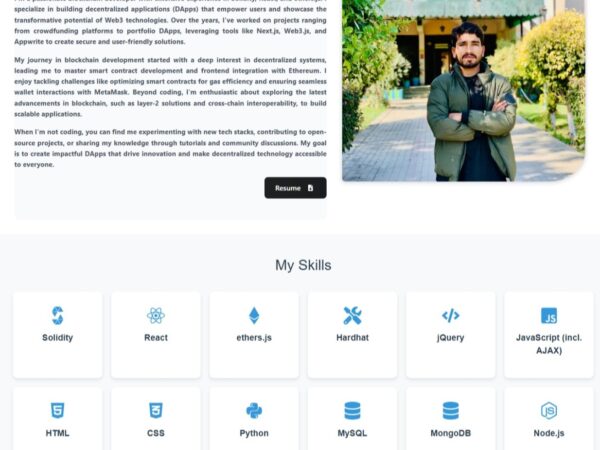600x450 pixels.
Task: Click the Node.js hexagon icon
Action: [x=549, y=411]
